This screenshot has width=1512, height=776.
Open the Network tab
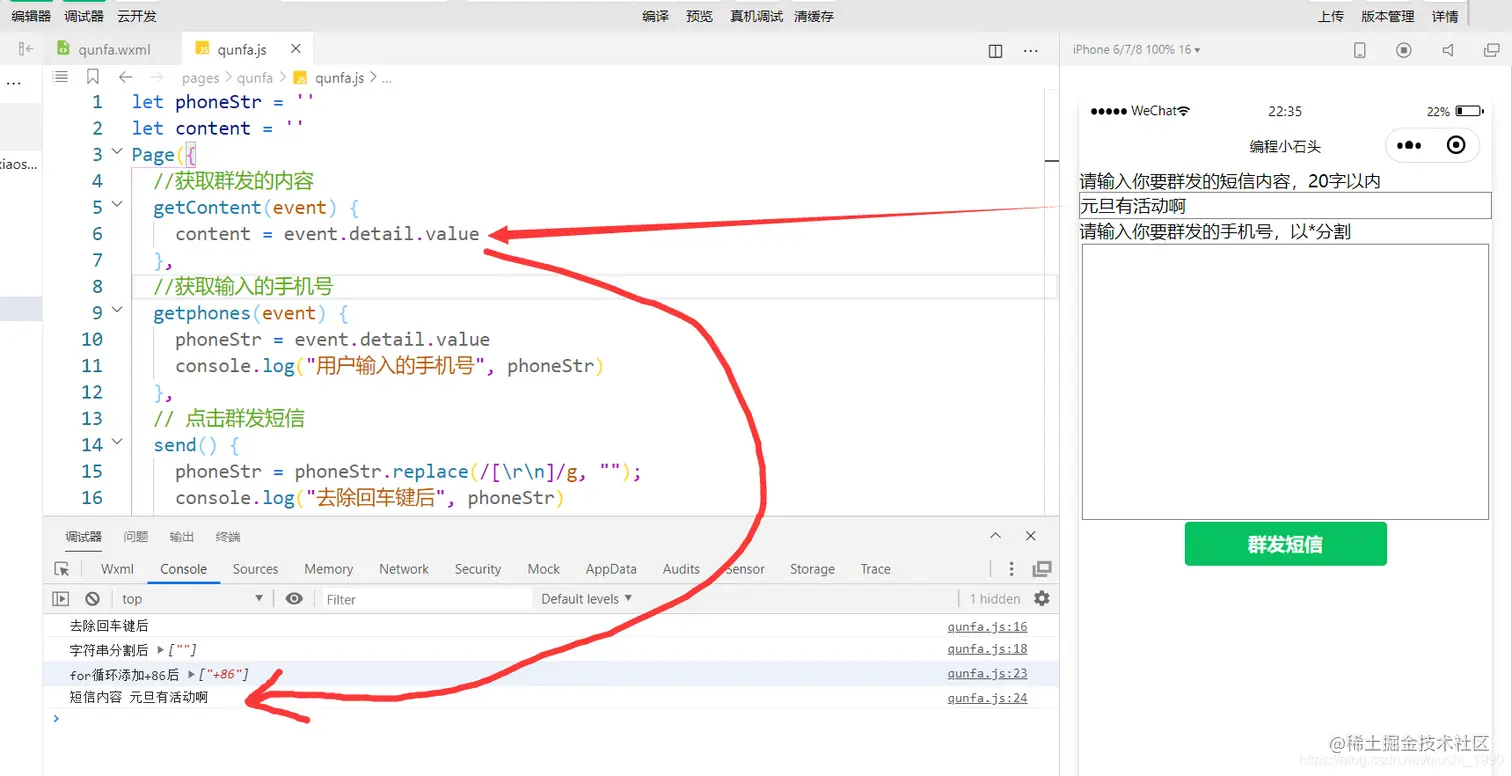[404, 569]
